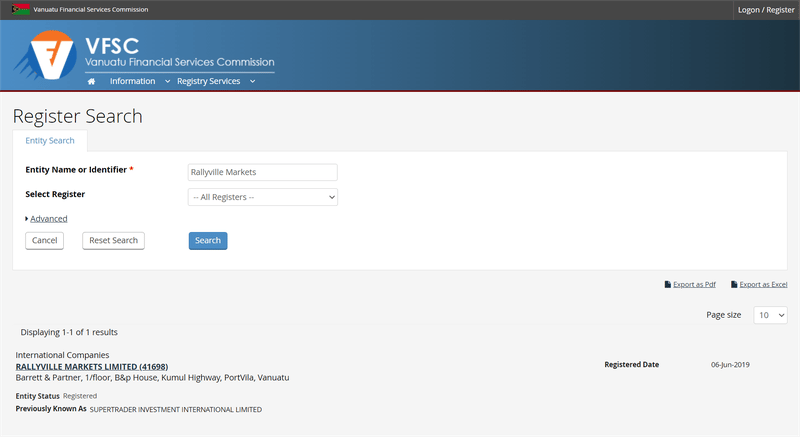Click the Register Search heading
This screenshot has height=437, width=800.
pos(78,116)
